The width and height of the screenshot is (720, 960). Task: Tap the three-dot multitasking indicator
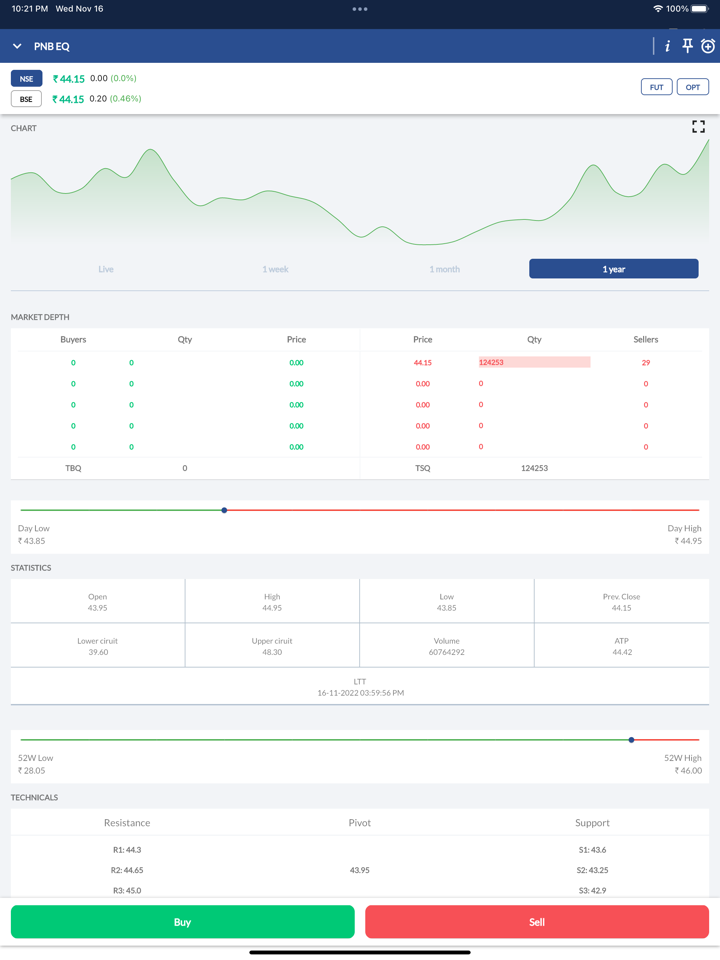click(x=360, y=9)
